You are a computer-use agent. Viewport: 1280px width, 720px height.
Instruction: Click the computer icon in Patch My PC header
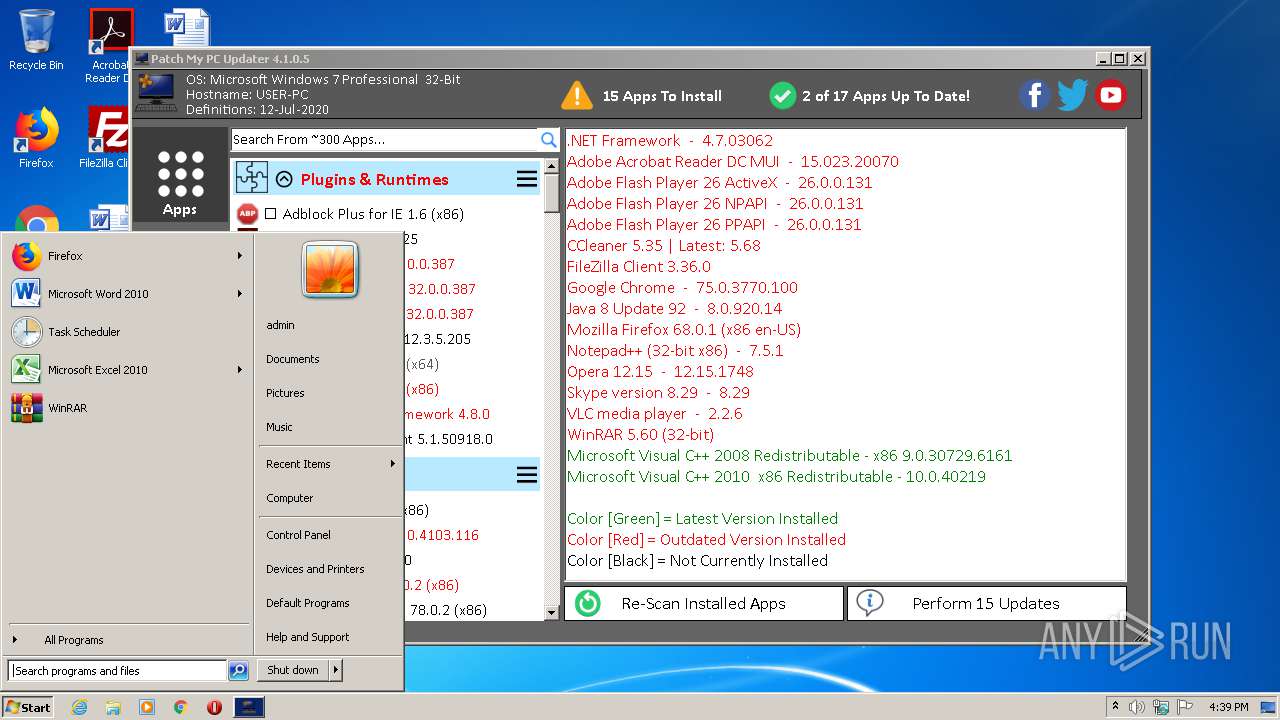click(x=156, y=92)
